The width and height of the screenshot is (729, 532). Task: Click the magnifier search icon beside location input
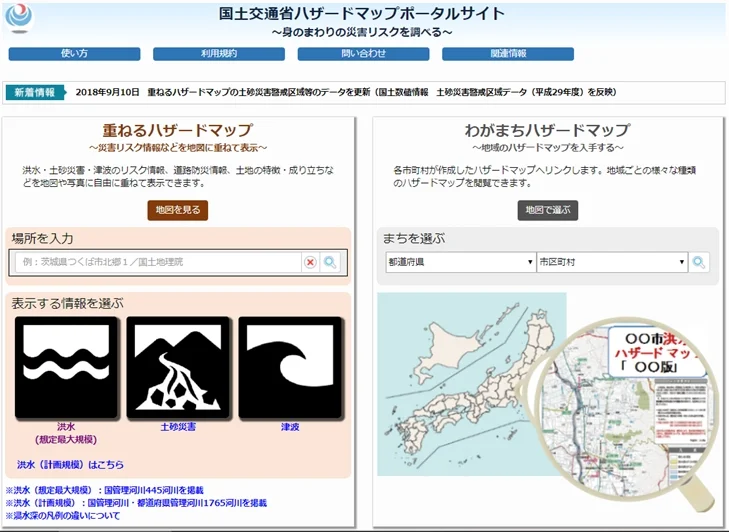330,262
